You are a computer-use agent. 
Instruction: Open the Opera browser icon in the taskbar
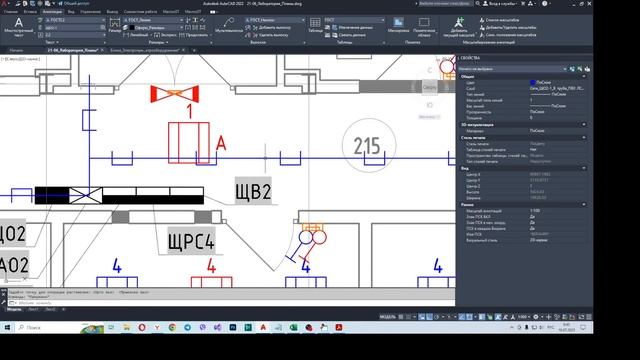[142, 327]
